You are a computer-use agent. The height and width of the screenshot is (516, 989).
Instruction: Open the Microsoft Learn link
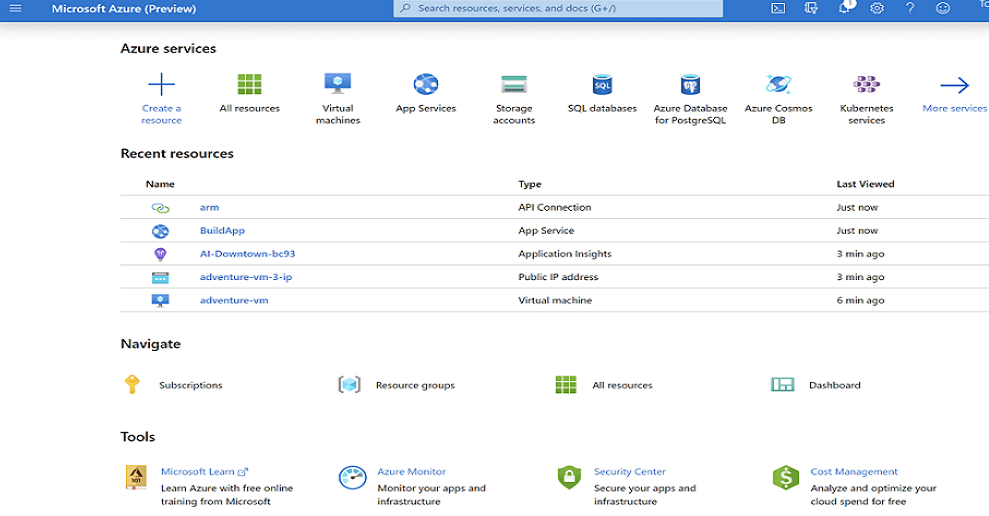pyautogui.click(x=204, y=471)
